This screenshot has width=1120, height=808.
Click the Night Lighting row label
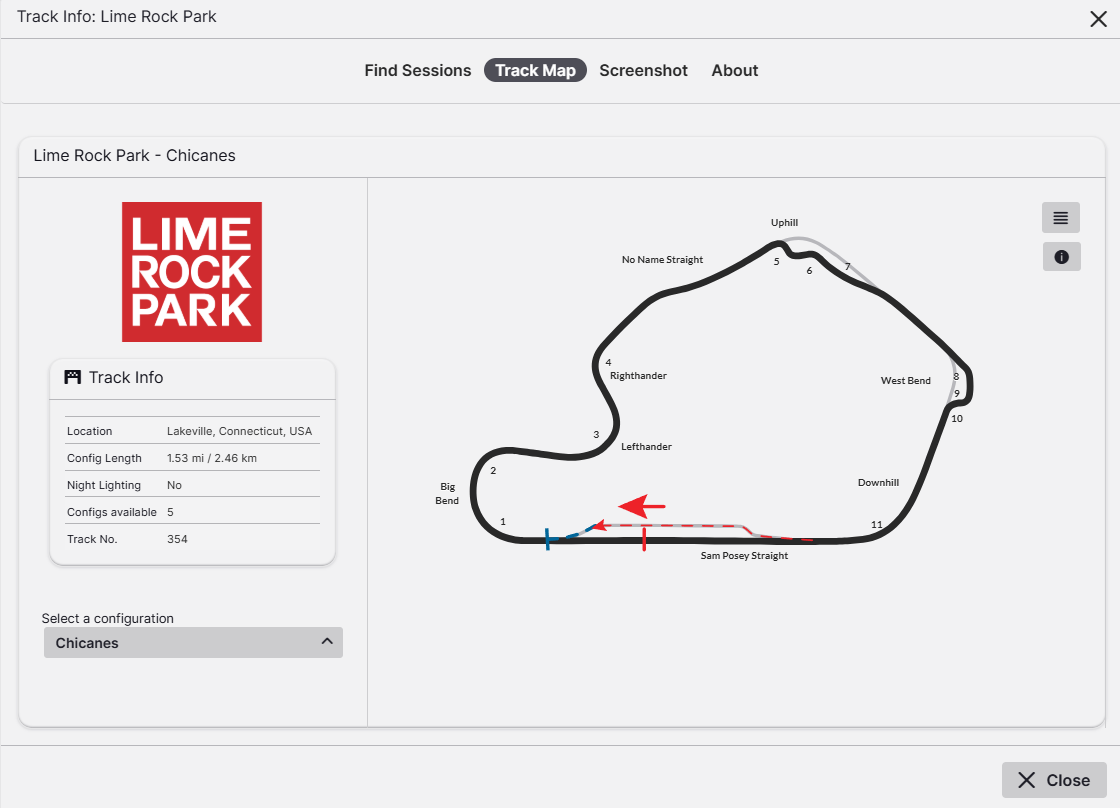tap(104, 485)
